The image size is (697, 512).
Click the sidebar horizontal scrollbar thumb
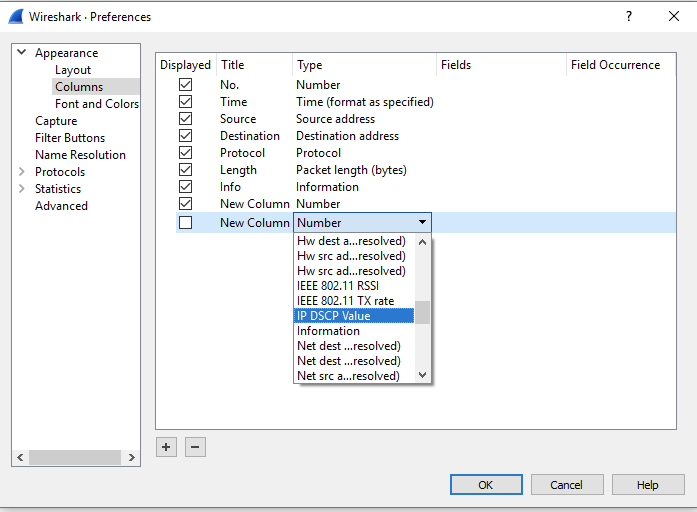pyautogui.click(x=75, y=457)
